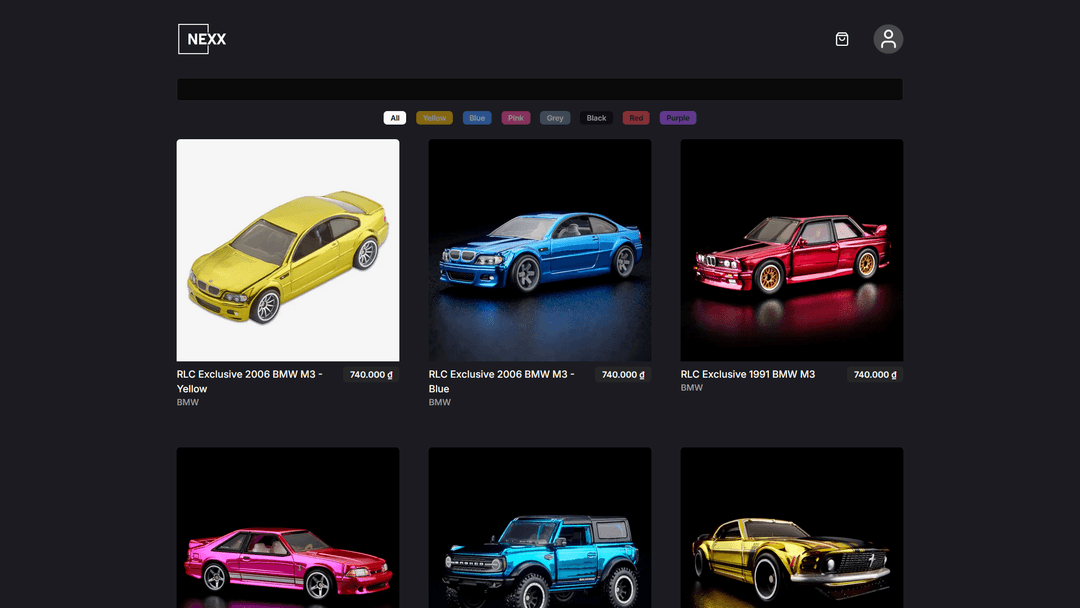
Task: Open 'RLC Exclusive 2006 BMW M3 - Blue' title
Action: [501, 381]
